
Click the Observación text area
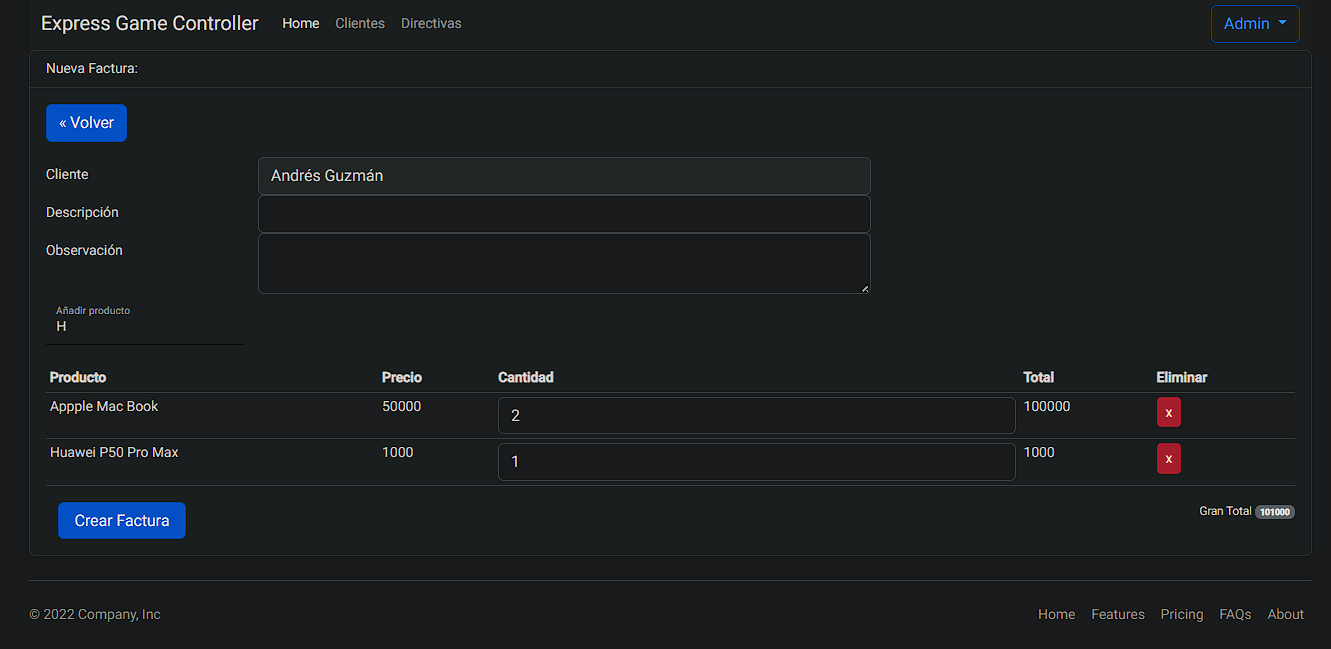pos(563,262)
